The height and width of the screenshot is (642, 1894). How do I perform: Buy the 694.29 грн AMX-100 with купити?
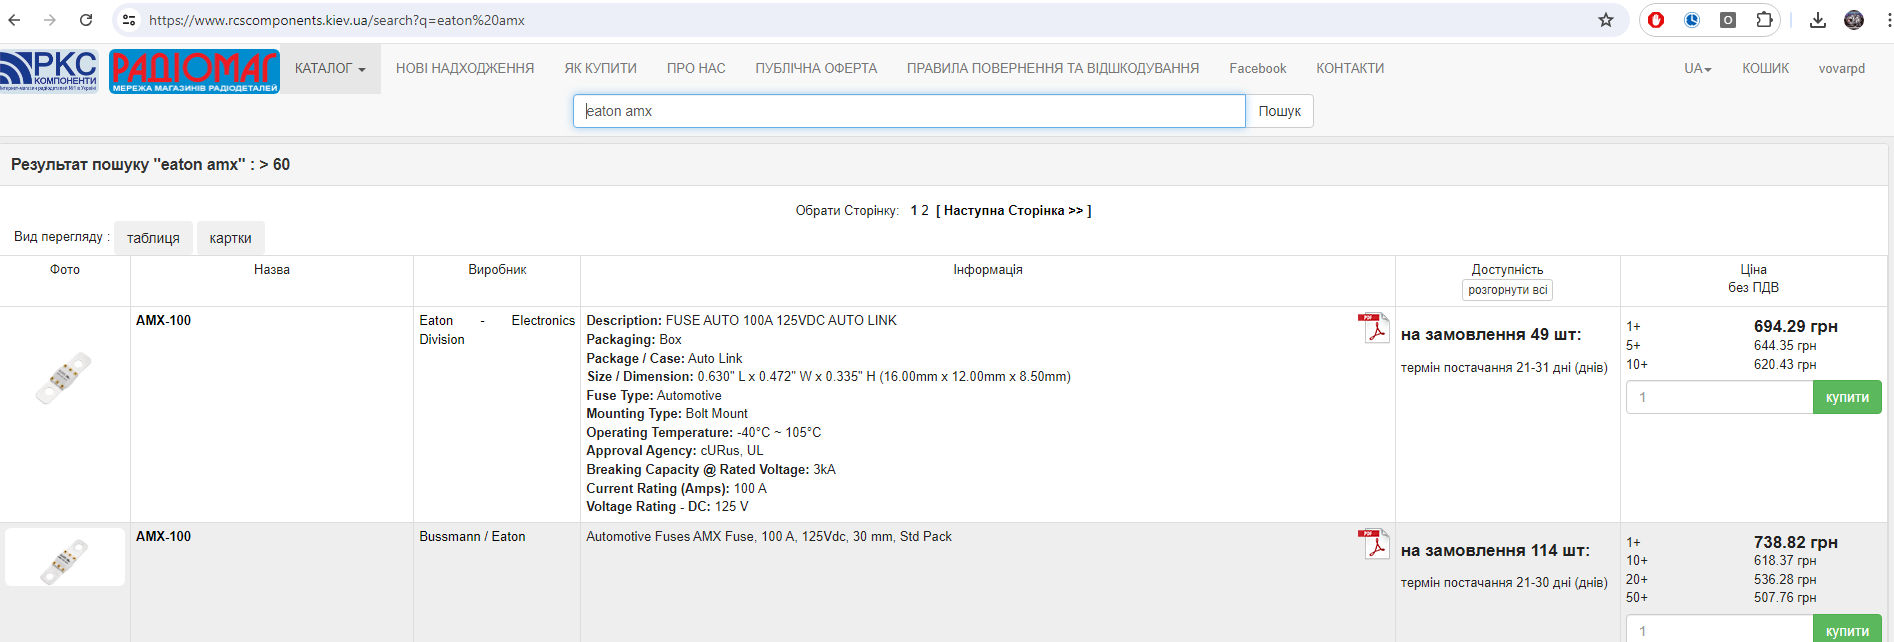tap(1847, 397)
